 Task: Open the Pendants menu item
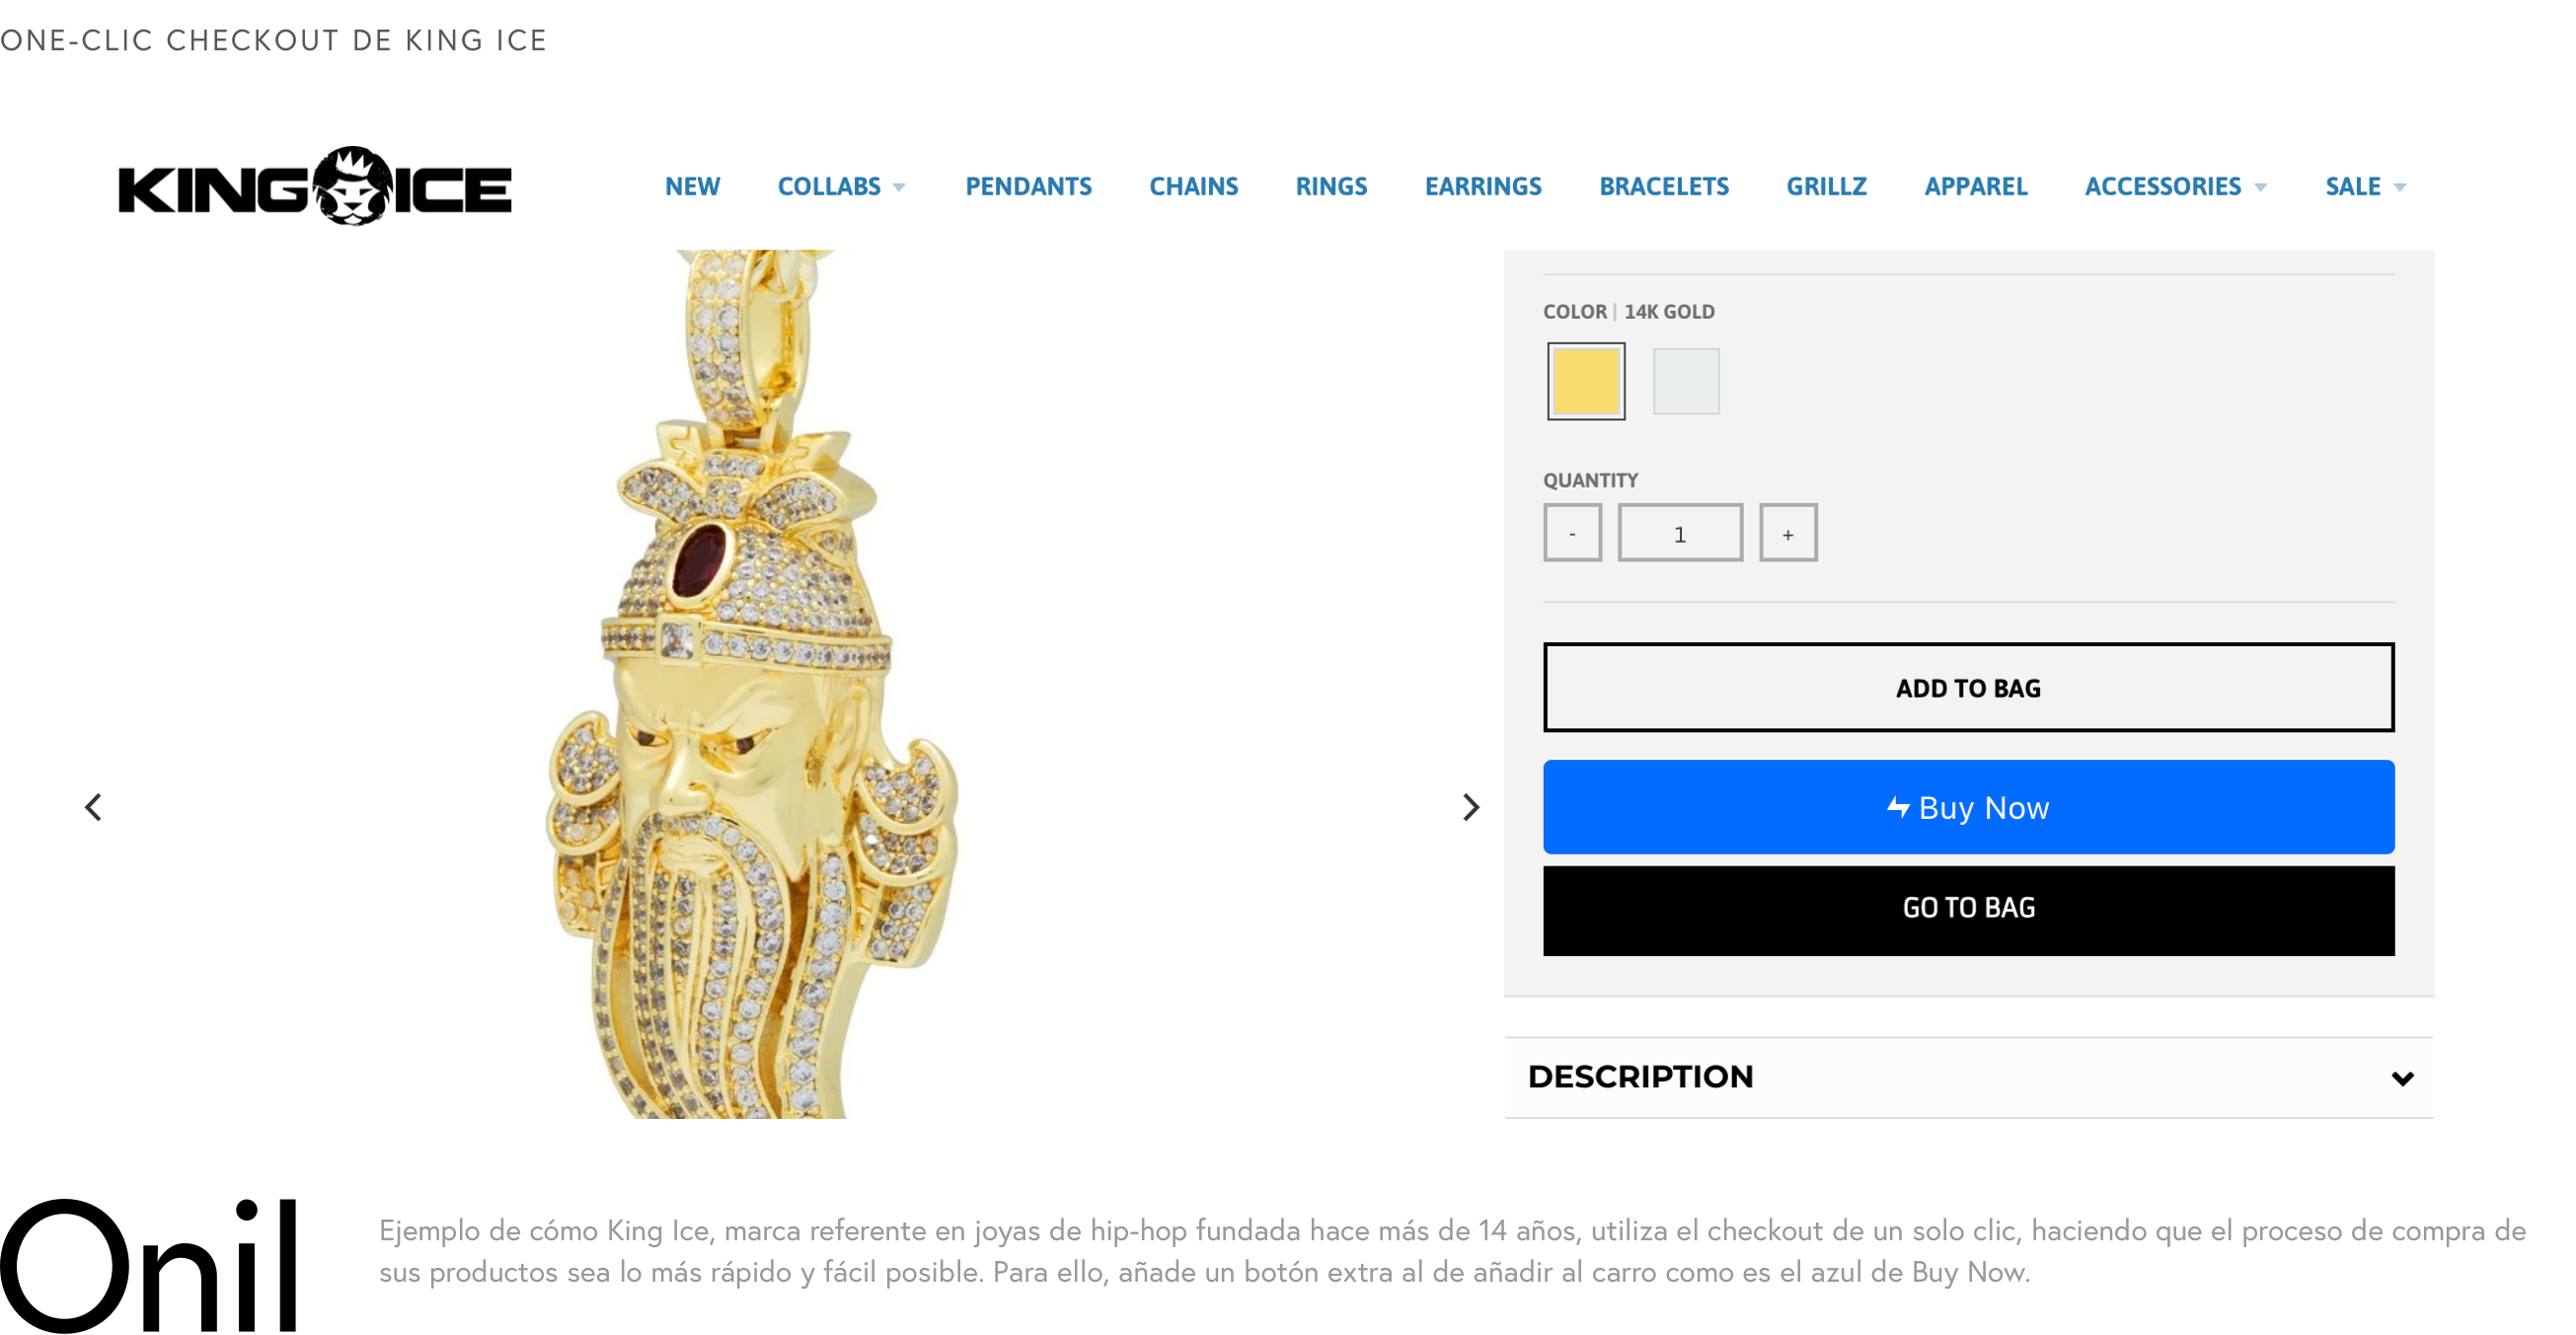(x=1028, y=186)
